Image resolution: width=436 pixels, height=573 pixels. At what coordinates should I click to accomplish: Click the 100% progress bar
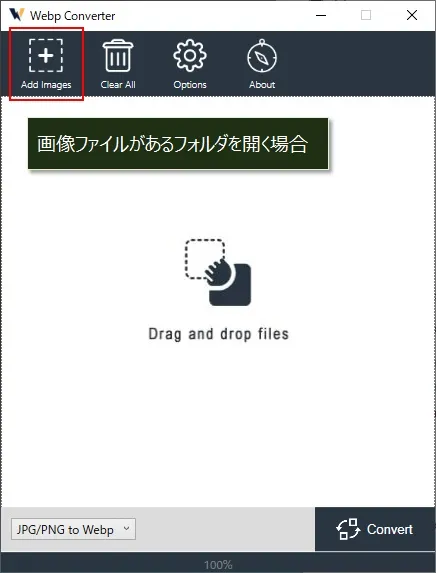point(218,563)
